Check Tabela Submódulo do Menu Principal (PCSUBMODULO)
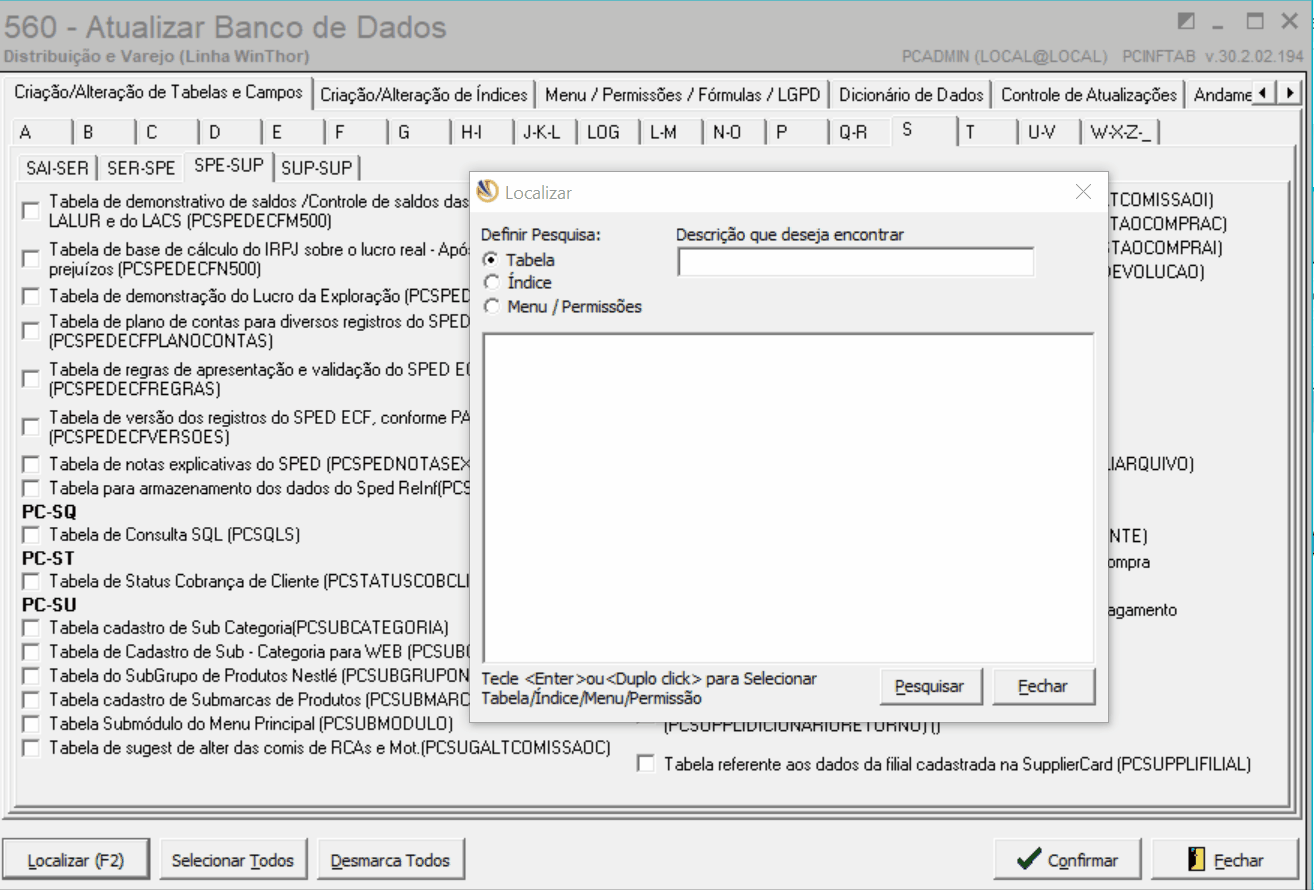The width and height of the screenshot is (1314, 890). point(31,723)
